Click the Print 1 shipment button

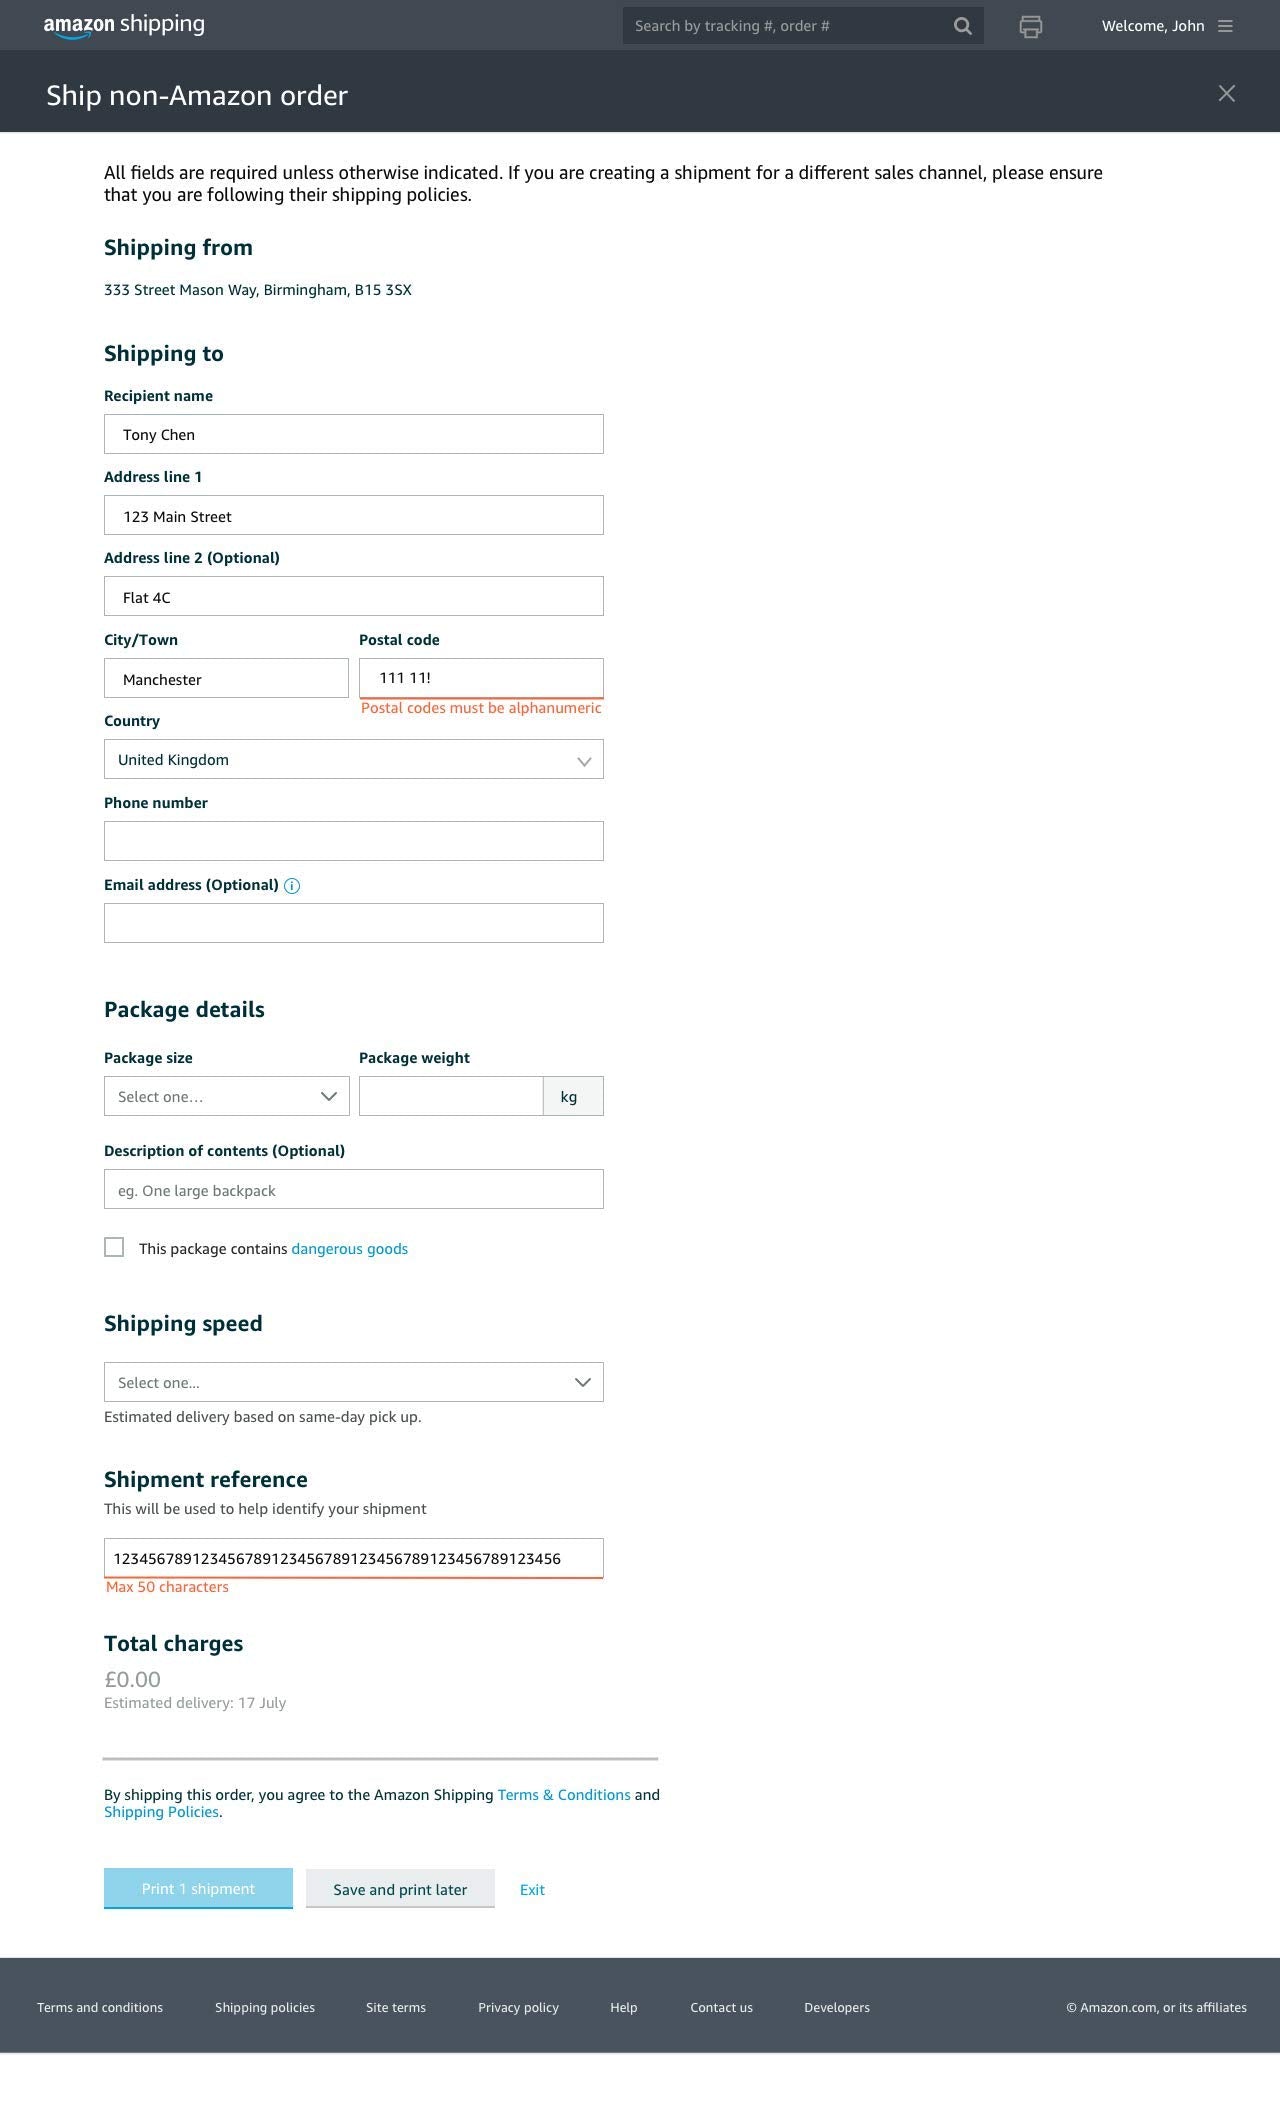coord(198,1888)
